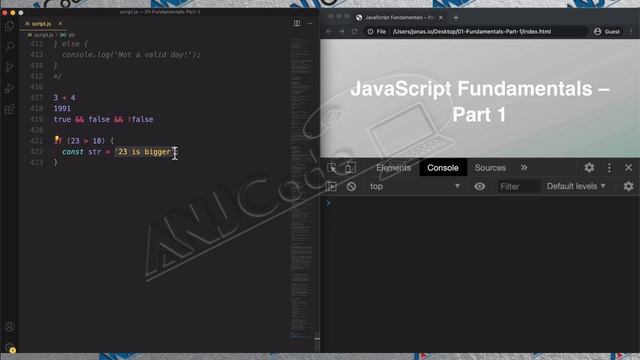This screenshot has height=360, width=640.
Task: Open the top JavaScript context dropdown
Action: click(415, 187)
